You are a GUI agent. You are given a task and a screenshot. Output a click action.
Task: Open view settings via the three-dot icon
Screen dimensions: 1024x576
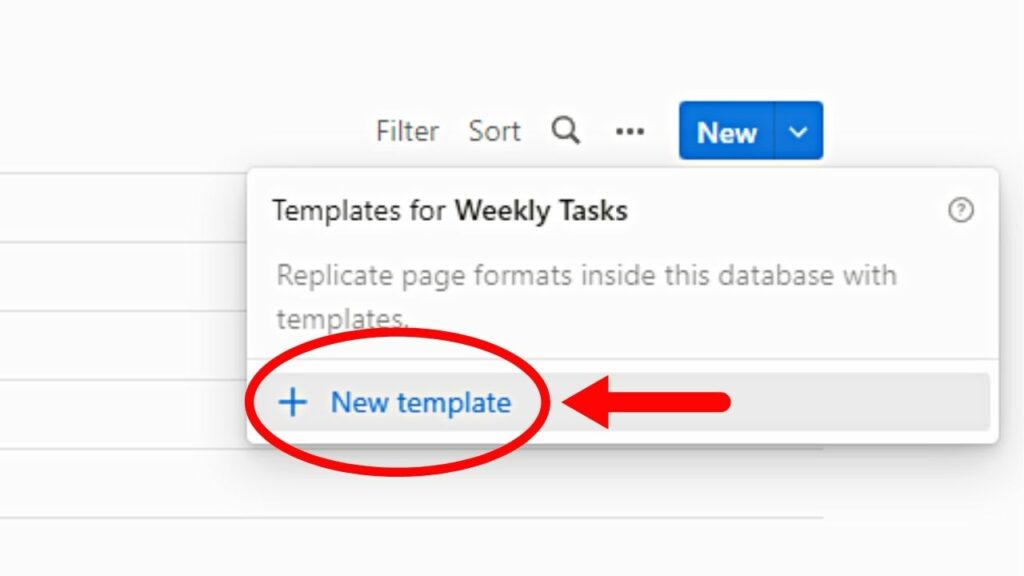tap(630, 131)
